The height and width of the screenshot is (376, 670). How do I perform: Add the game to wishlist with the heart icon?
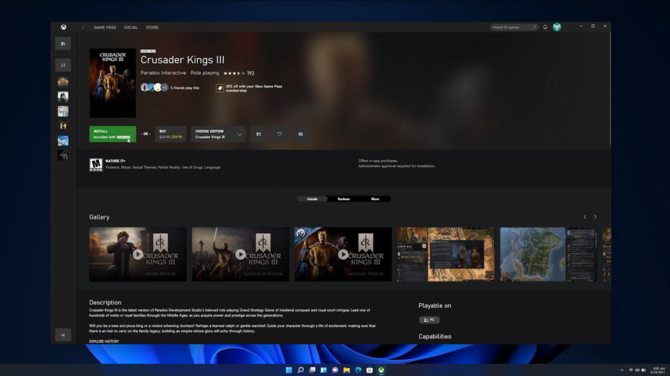[279, 134]
